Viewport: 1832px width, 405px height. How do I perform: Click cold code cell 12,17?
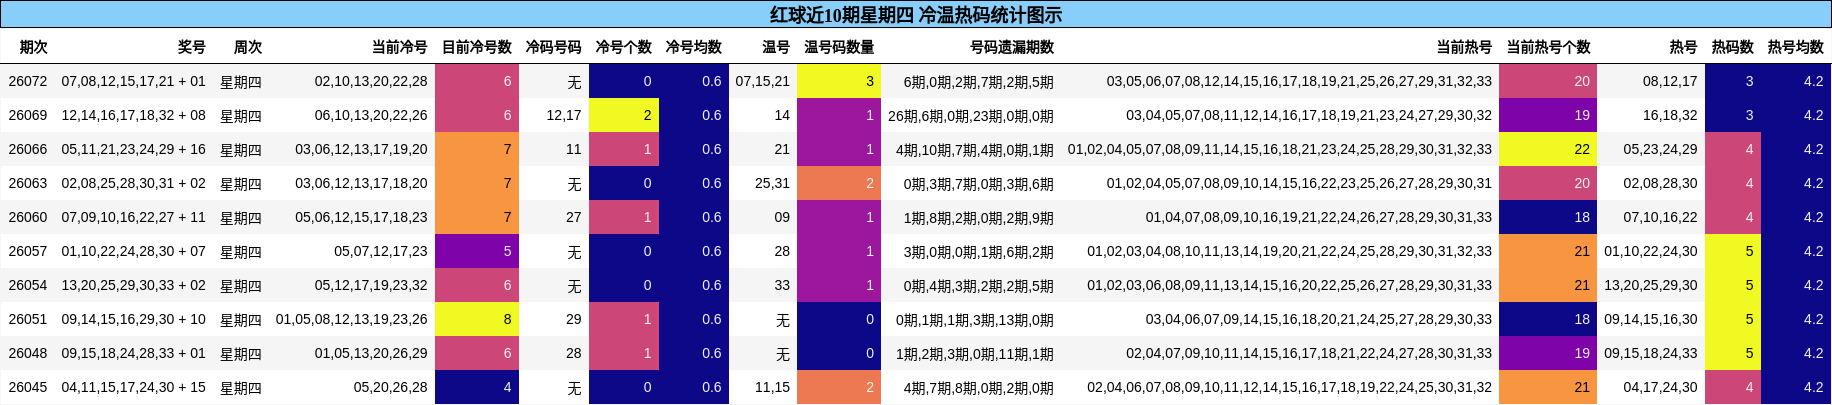[564, 115]
